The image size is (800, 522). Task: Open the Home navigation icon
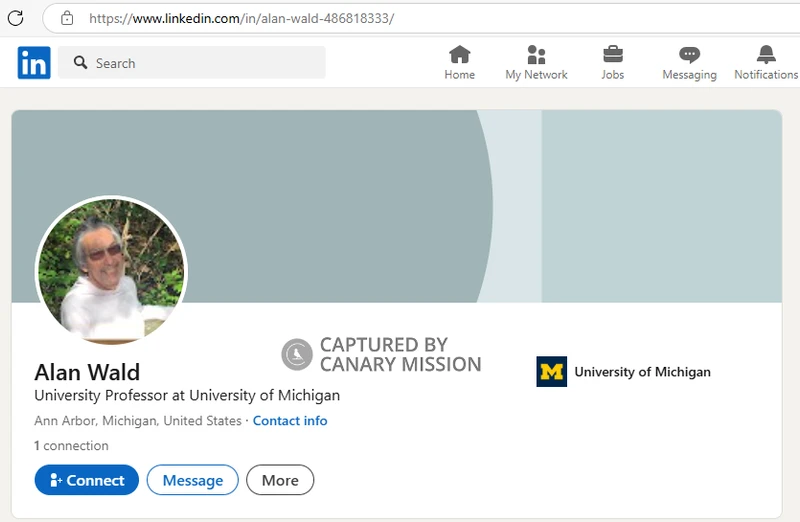pyautogui.click(x=460, y=54)
